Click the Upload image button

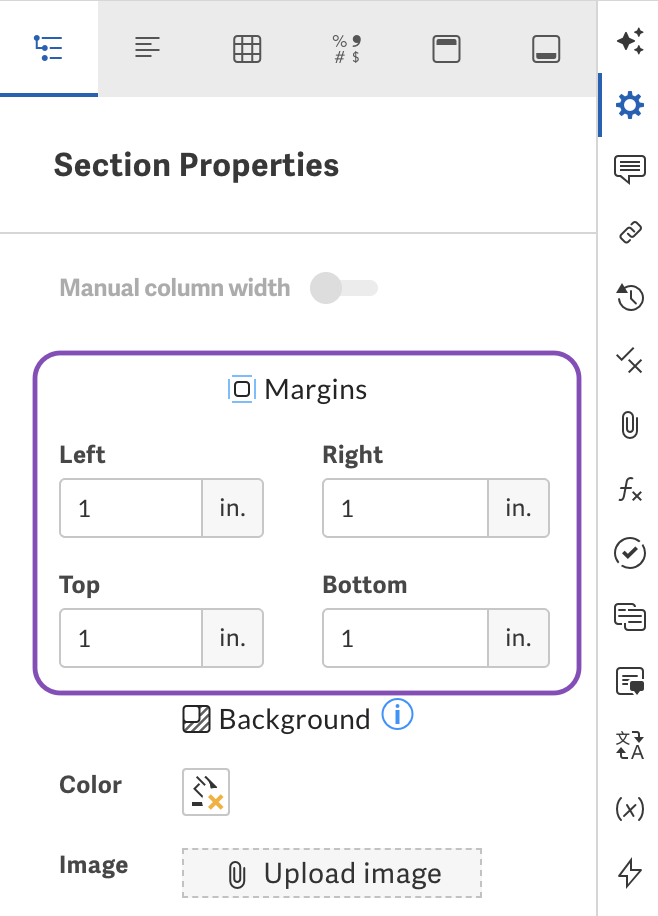[331, 873]
